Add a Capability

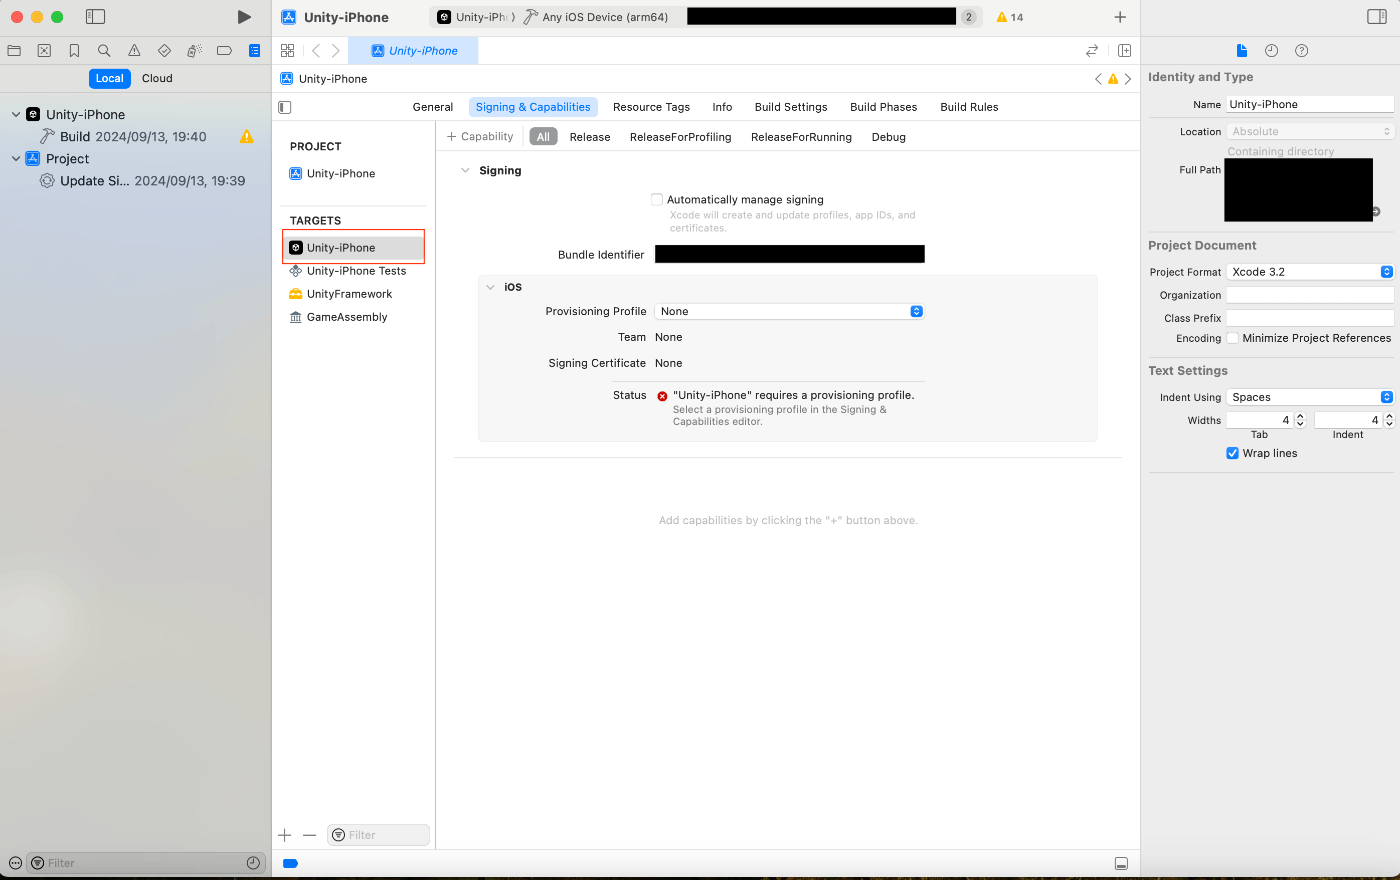point(480,137)
